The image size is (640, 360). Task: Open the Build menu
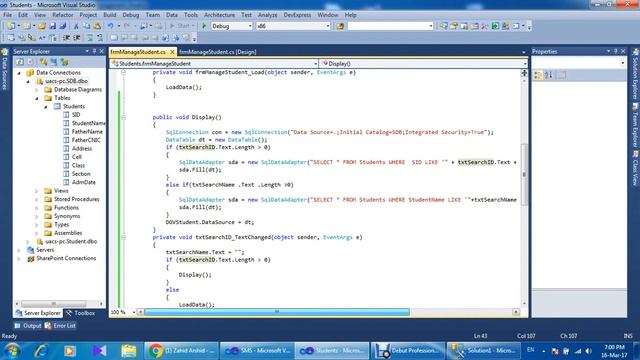[x=109, y=15]
